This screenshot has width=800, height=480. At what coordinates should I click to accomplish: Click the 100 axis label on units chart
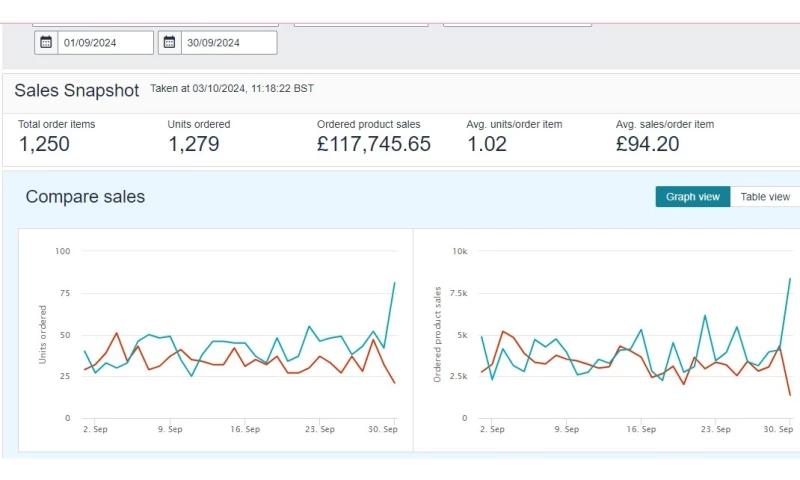coord(62,251)
